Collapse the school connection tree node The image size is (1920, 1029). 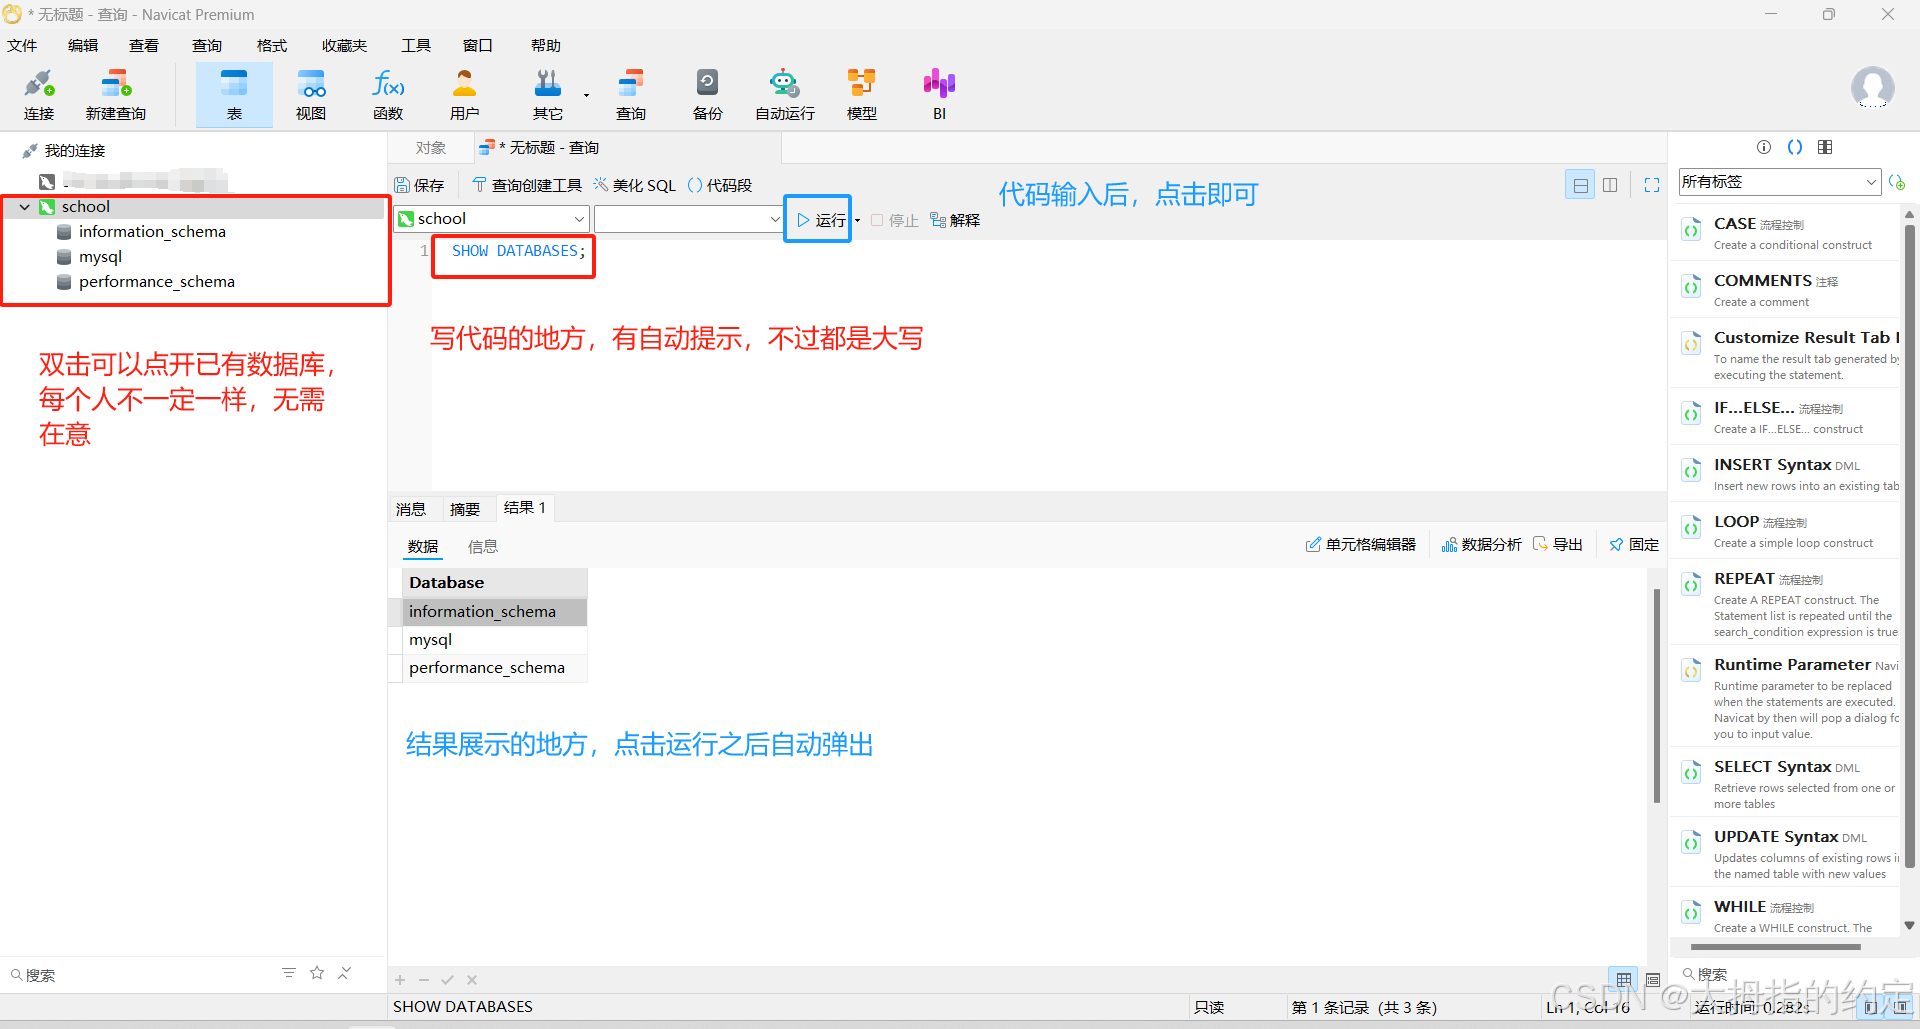pyautogui.click(x=25, y=207)
